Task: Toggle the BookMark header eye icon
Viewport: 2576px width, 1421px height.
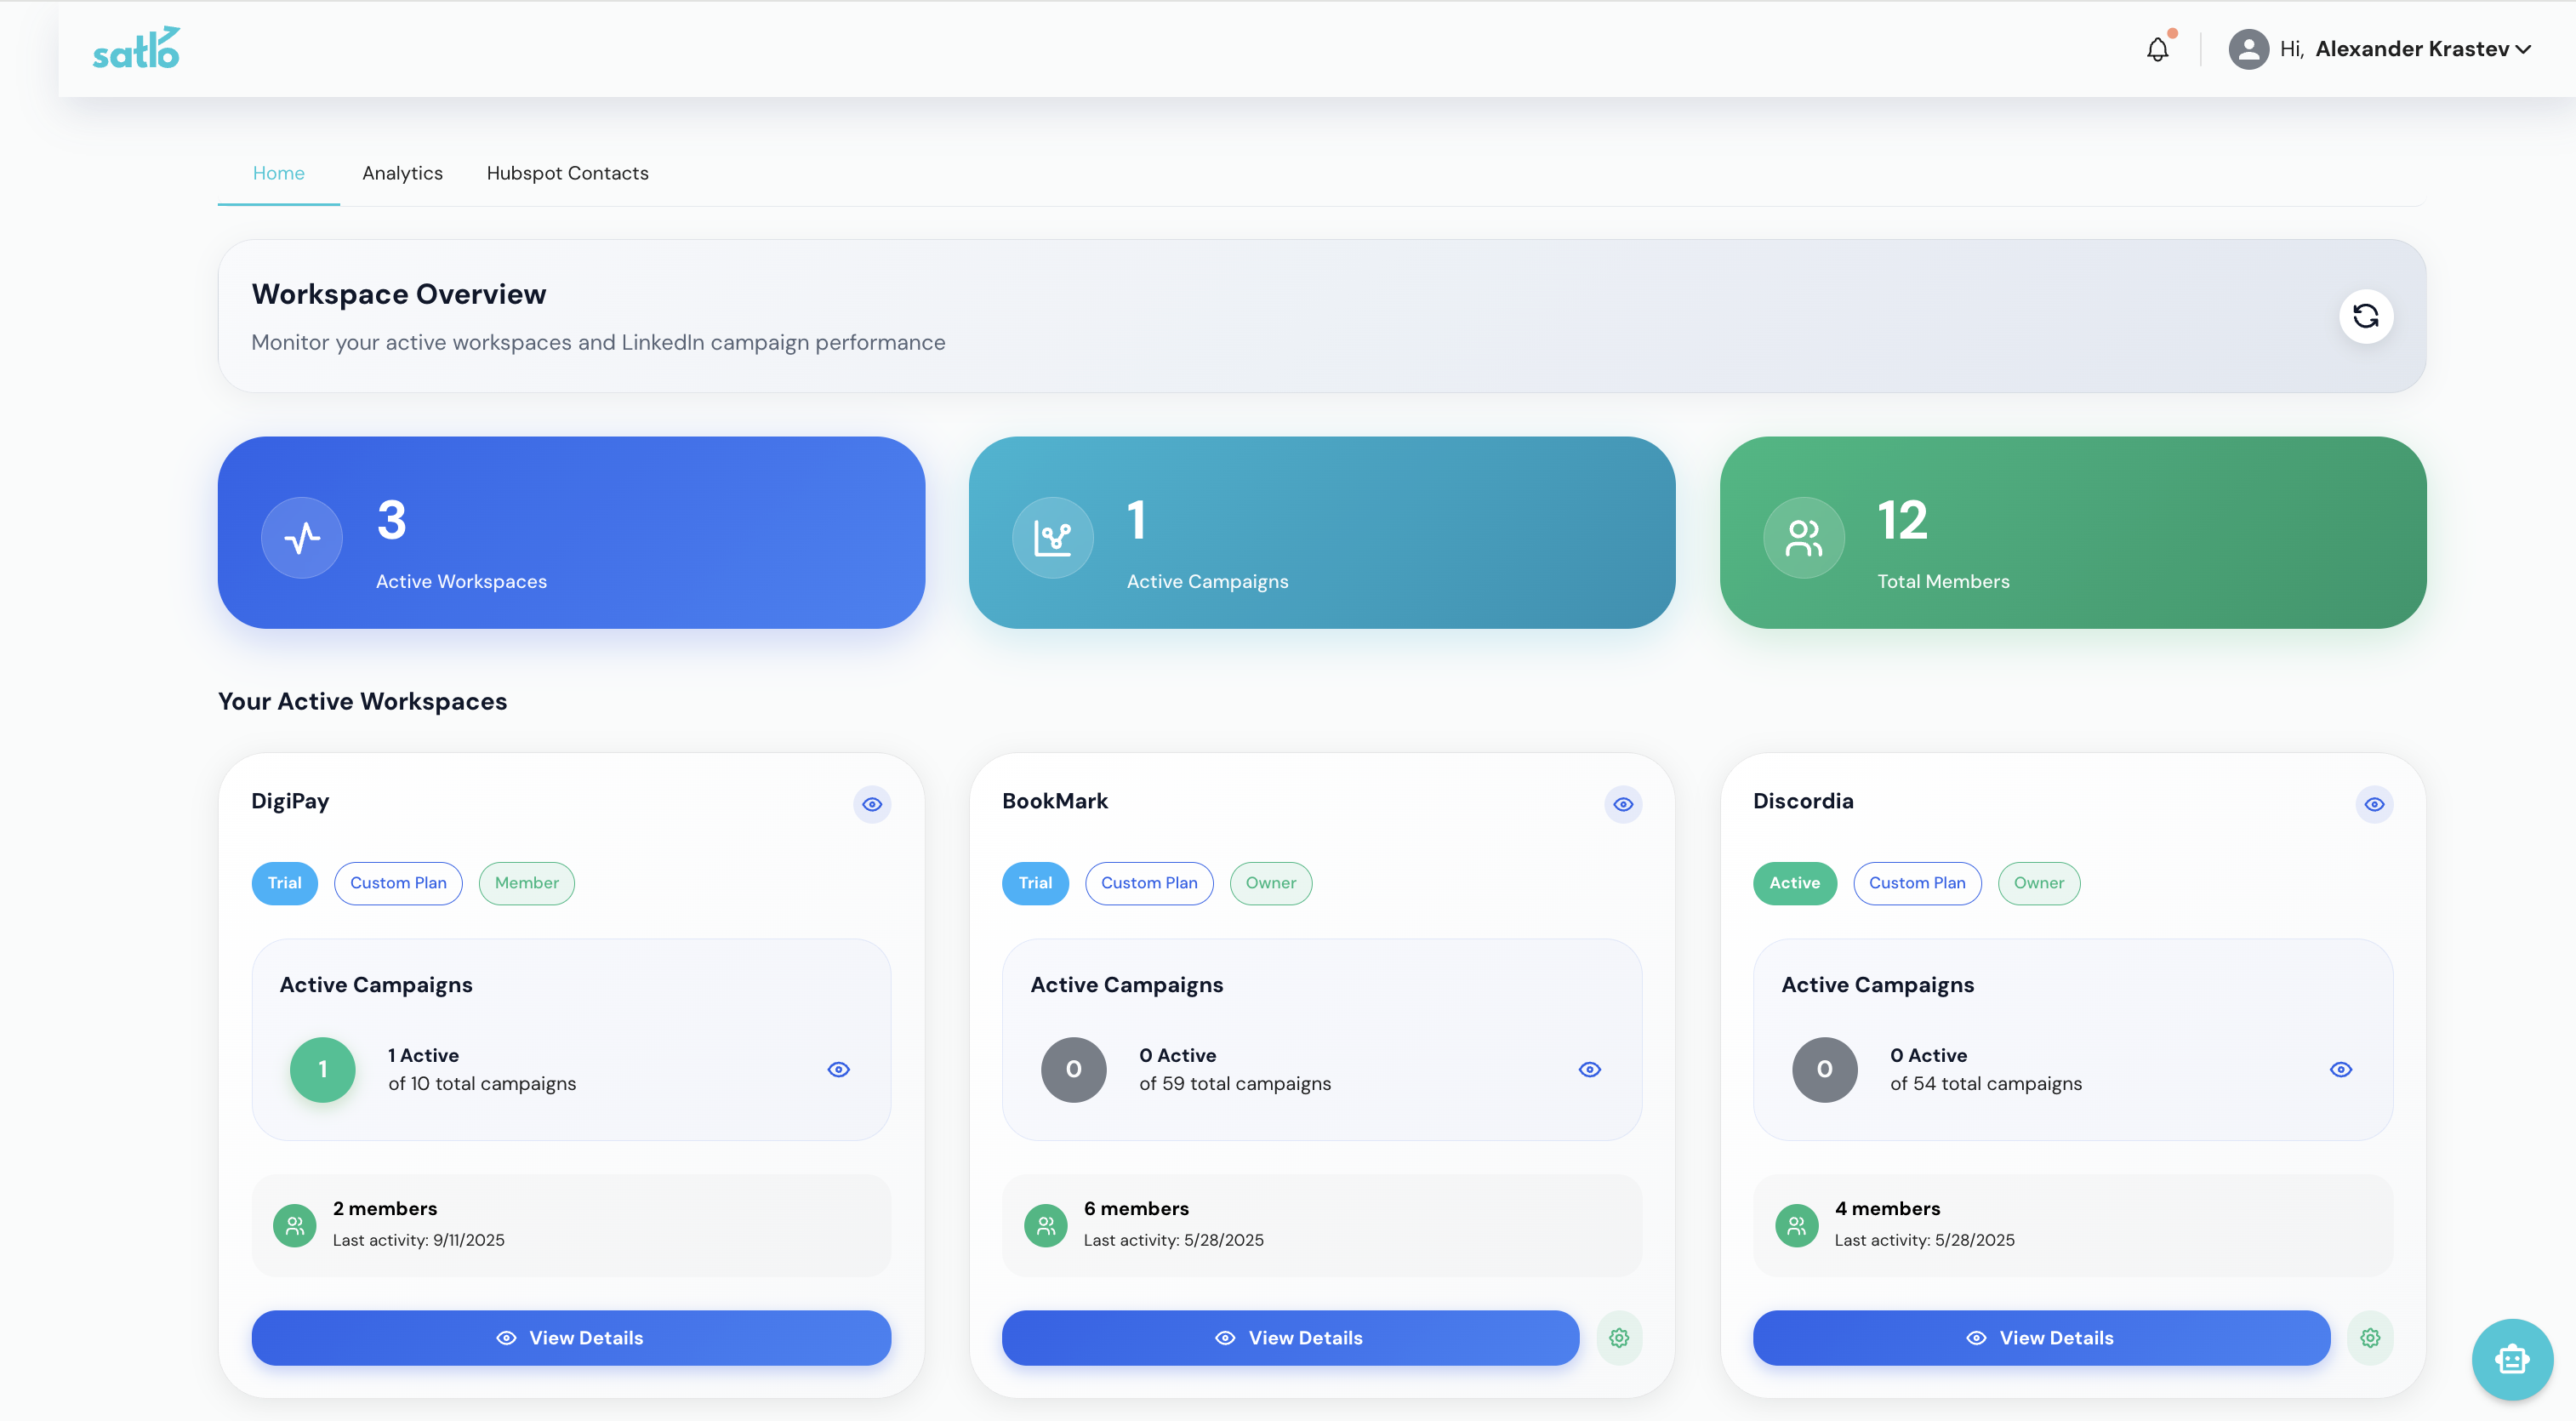Action: [1623, 804]
